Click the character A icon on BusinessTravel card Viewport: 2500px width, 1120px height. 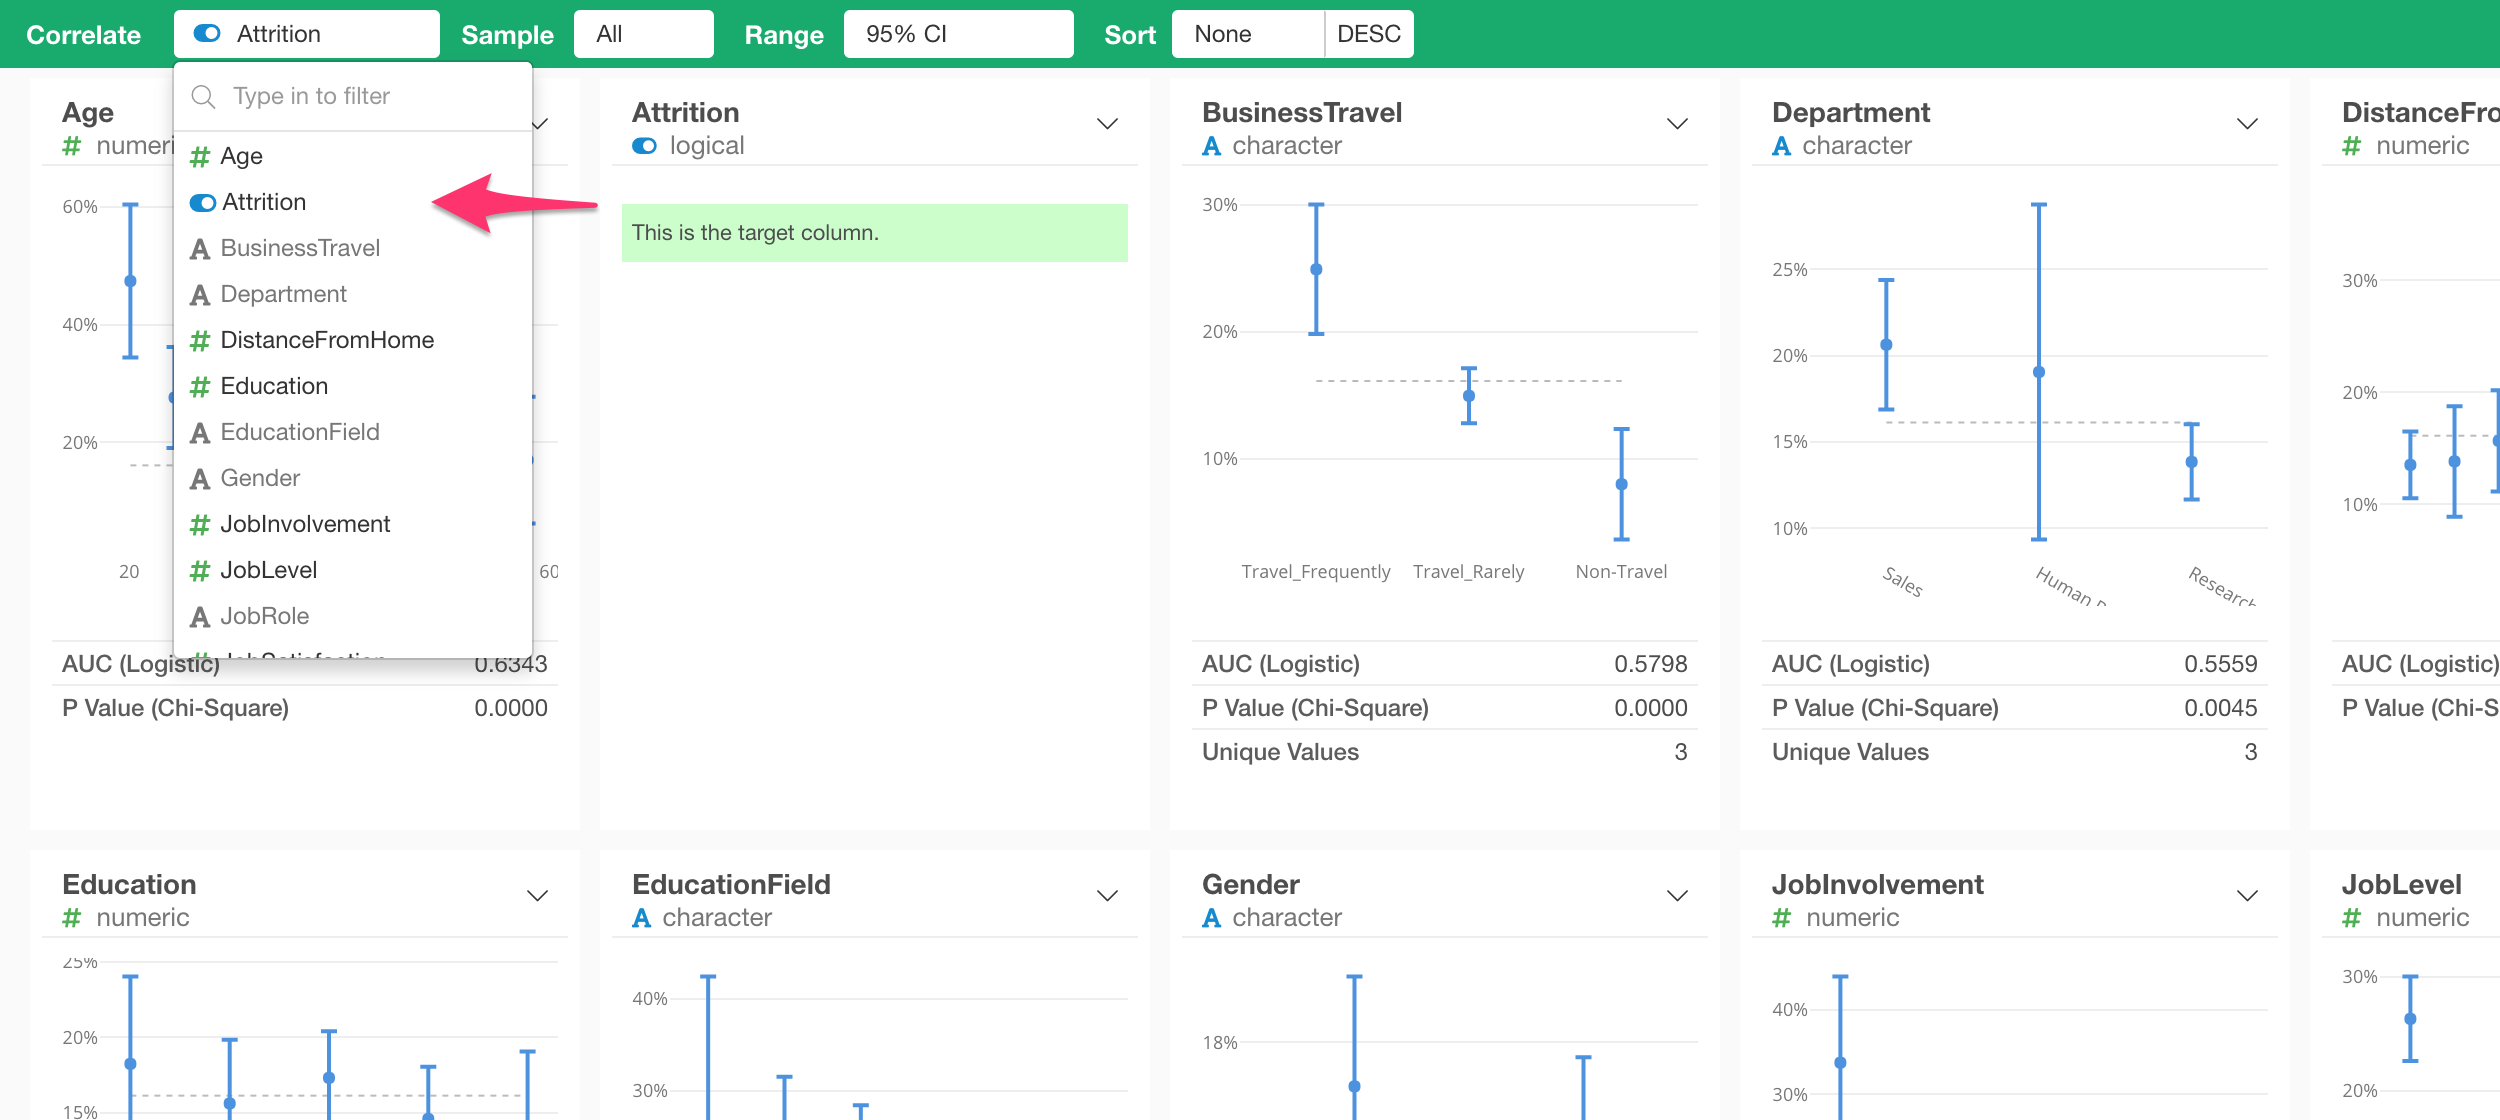pos(1211,146)
